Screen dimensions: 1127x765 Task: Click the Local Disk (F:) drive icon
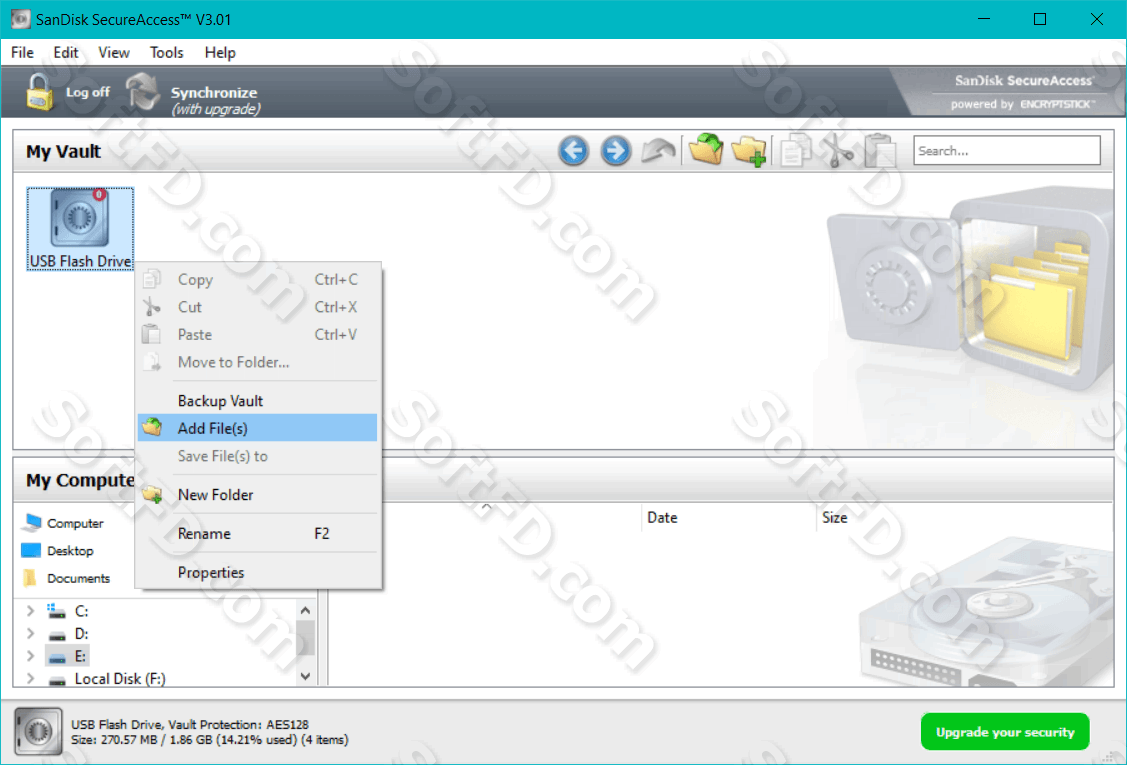57,680
